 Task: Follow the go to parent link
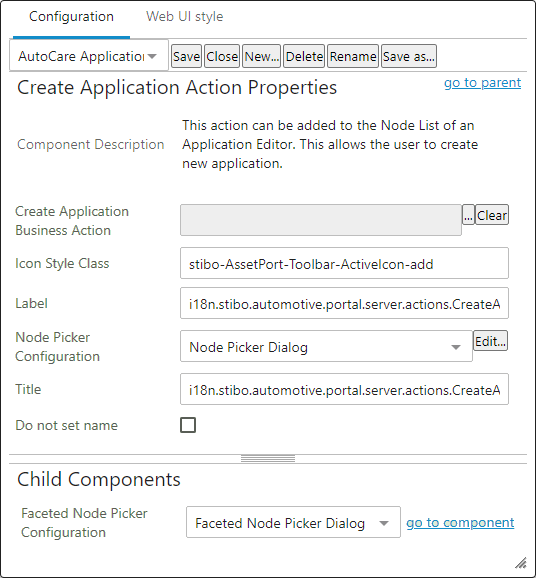coord(482,83)
